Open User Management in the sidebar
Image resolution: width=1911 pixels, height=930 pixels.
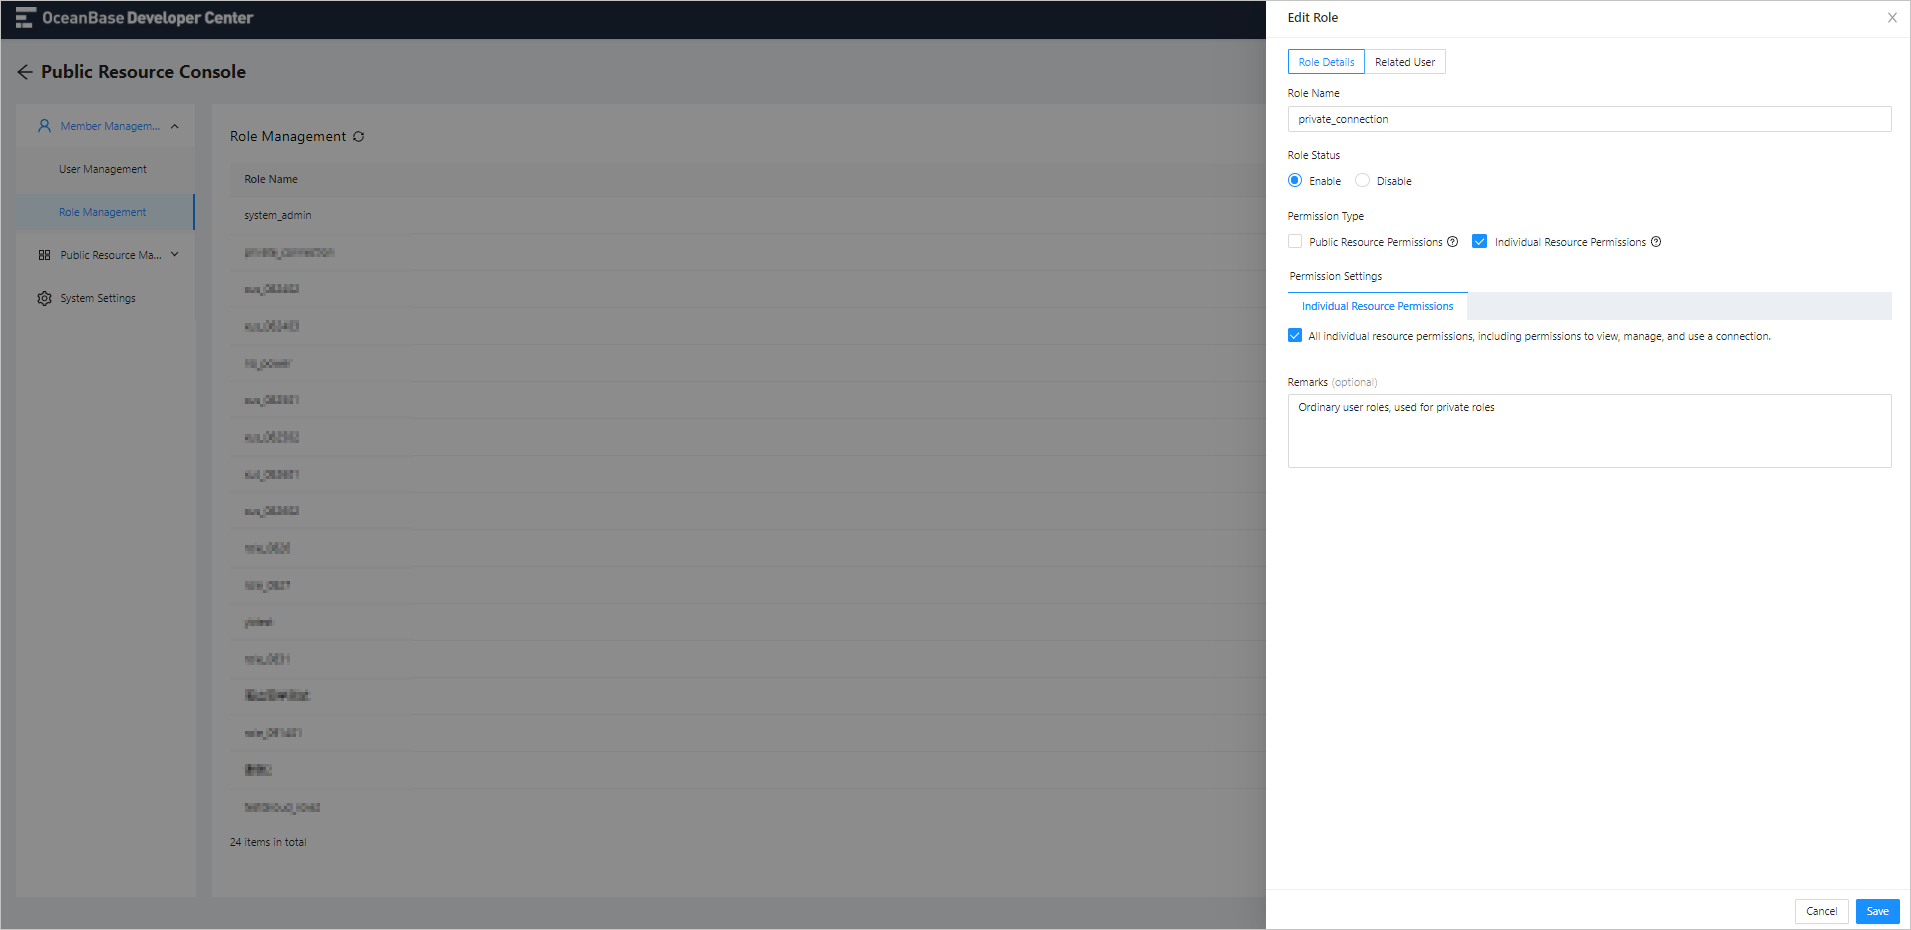click(x=103, y=169)
